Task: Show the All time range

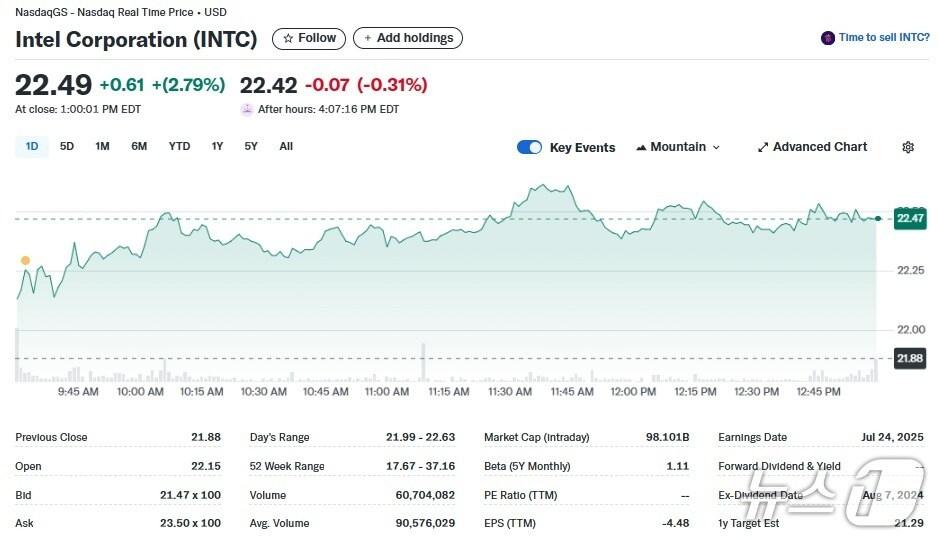Action: 286,146
